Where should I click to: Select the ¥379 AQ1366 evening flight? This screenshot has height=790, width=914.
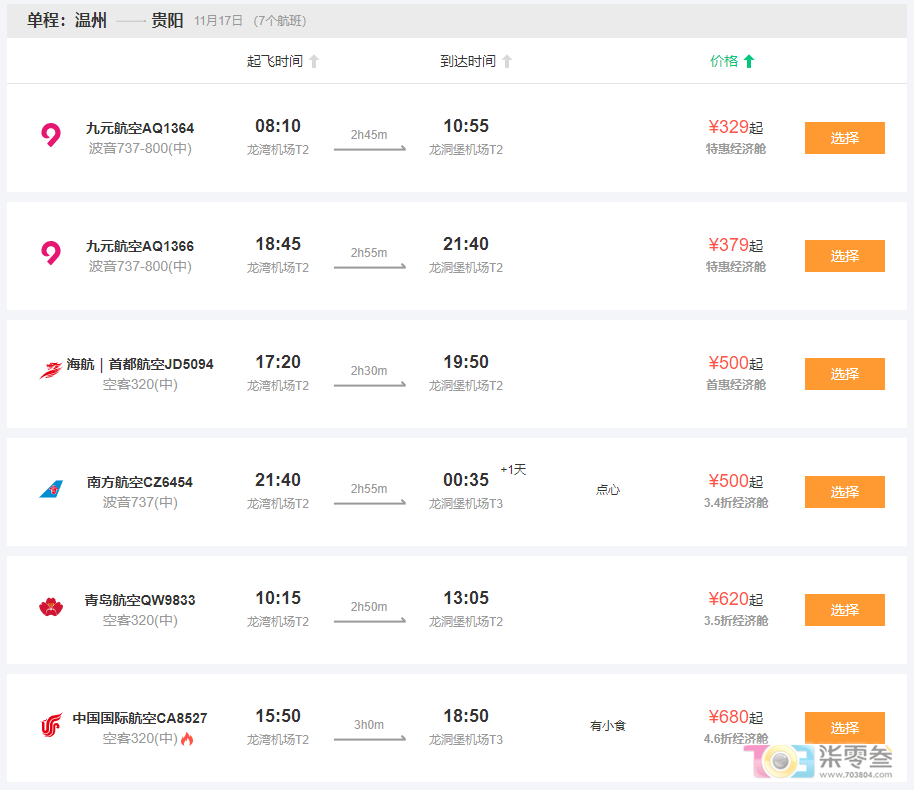coord(844,256)
